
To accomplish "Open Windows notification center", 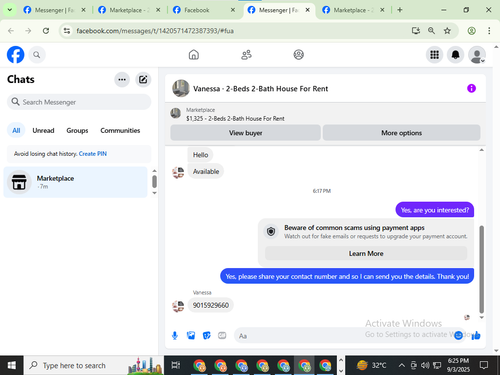I will 483,365.
